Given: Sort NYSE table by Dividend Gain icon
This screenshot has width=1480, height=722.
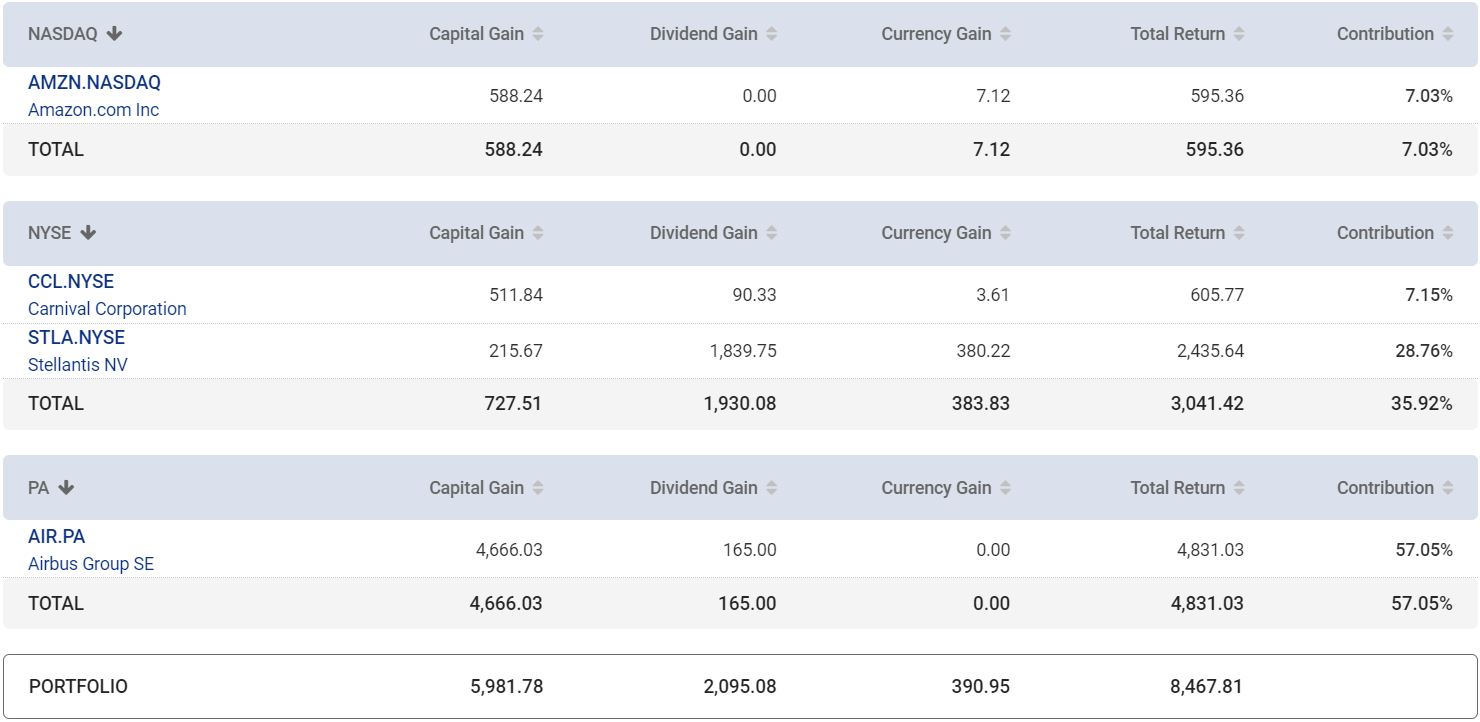Looking at the screenshot, I should [x=771, y=233].
